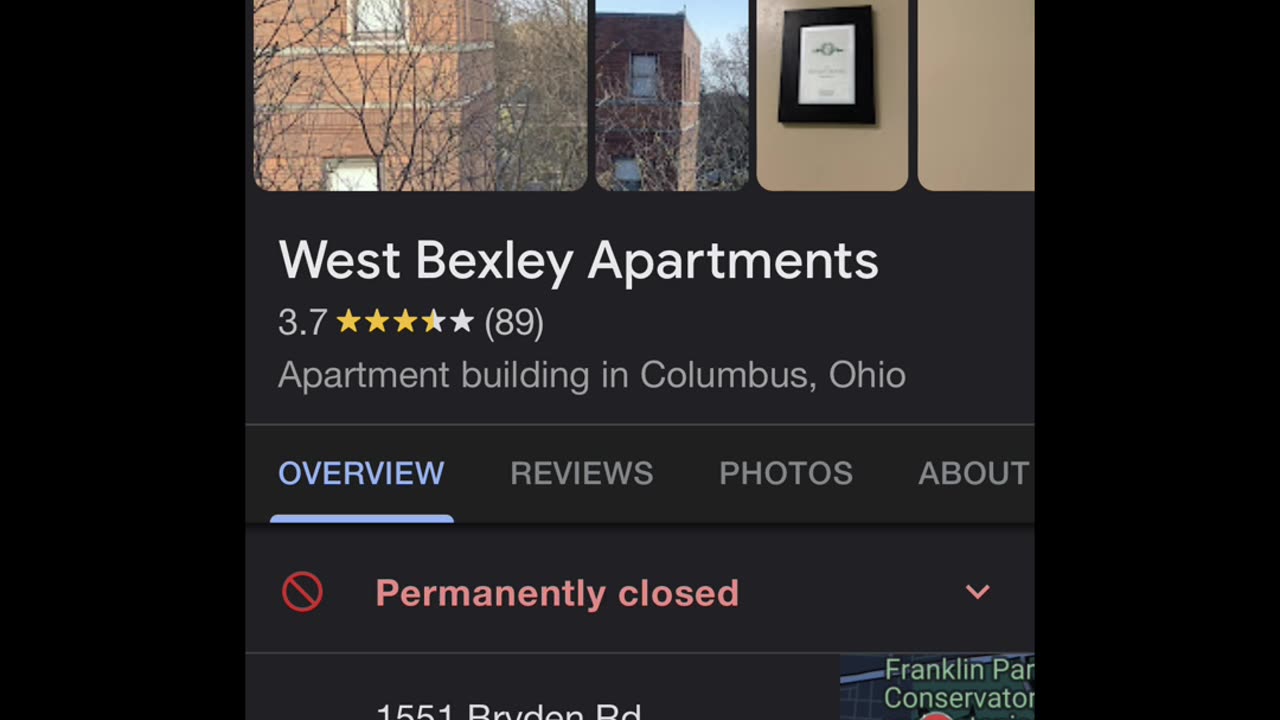The height and width of the screenshot is (720, 1280).
Task: Open the large brick building photo
Action: coord(420,95)
